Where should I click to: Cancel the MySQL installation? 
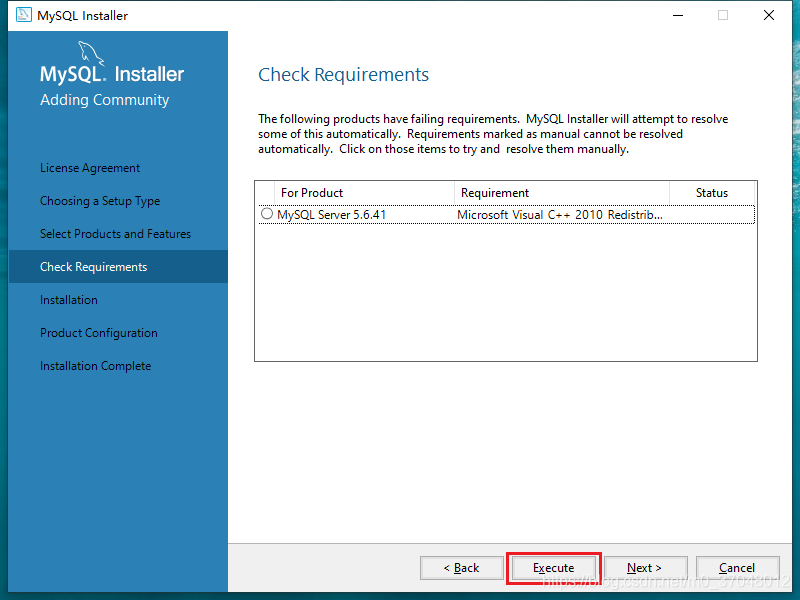click(x=737, y=568)
